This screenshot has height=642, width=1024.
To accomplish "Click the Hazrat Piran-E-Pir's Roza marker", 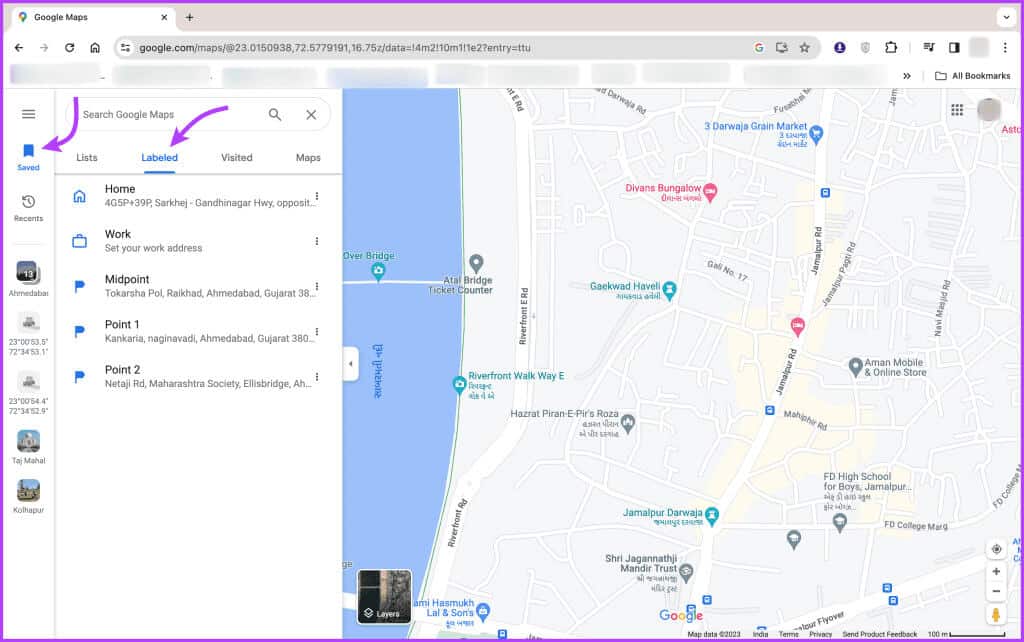I will pos(628,423).
